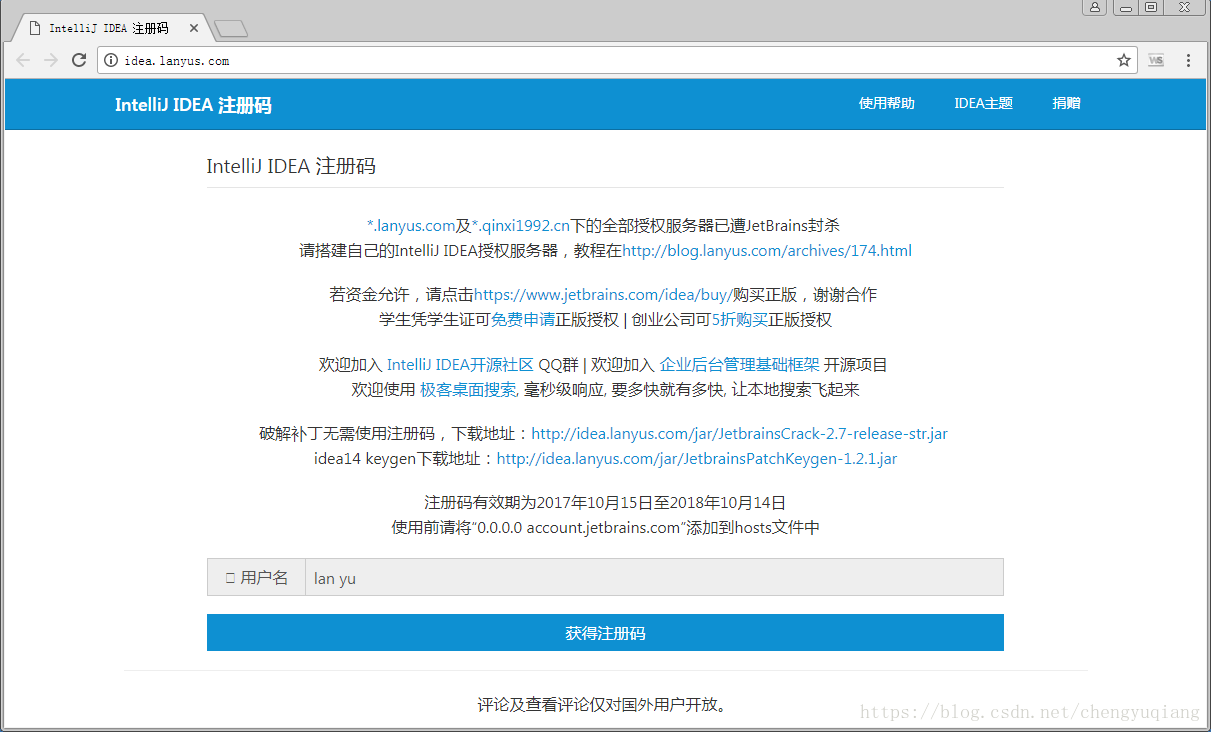Screen dimensions: 1211x732
Task: Open a new tab button
Action: coord(231,29)
